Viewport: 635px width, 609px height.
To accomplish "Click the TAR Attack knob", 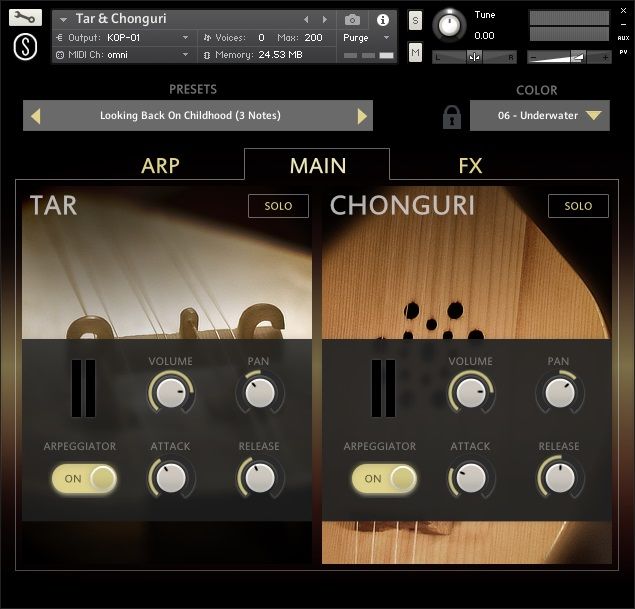I will [x=170, y=477].
